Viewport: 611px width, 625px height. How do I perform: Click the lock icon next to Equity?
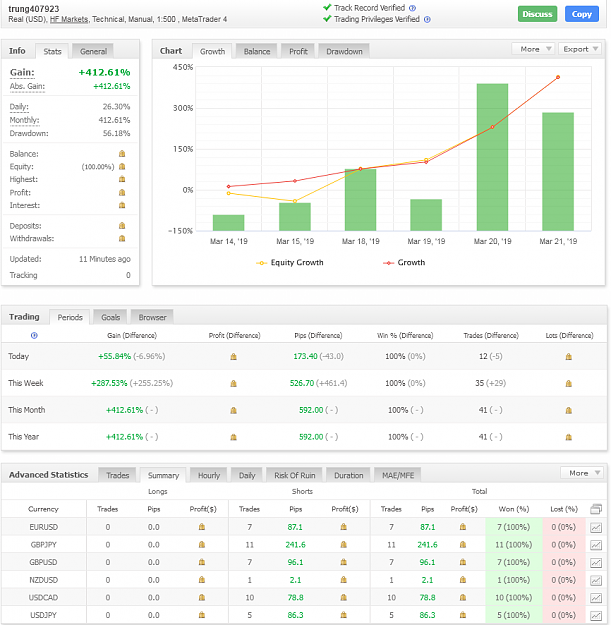tap(122, 166)
